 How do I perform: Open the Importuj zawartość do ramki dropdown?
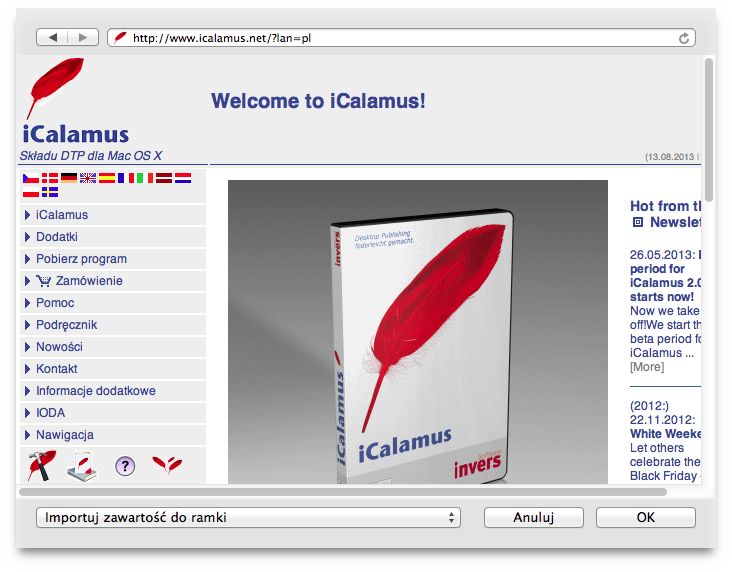[248, 517]
